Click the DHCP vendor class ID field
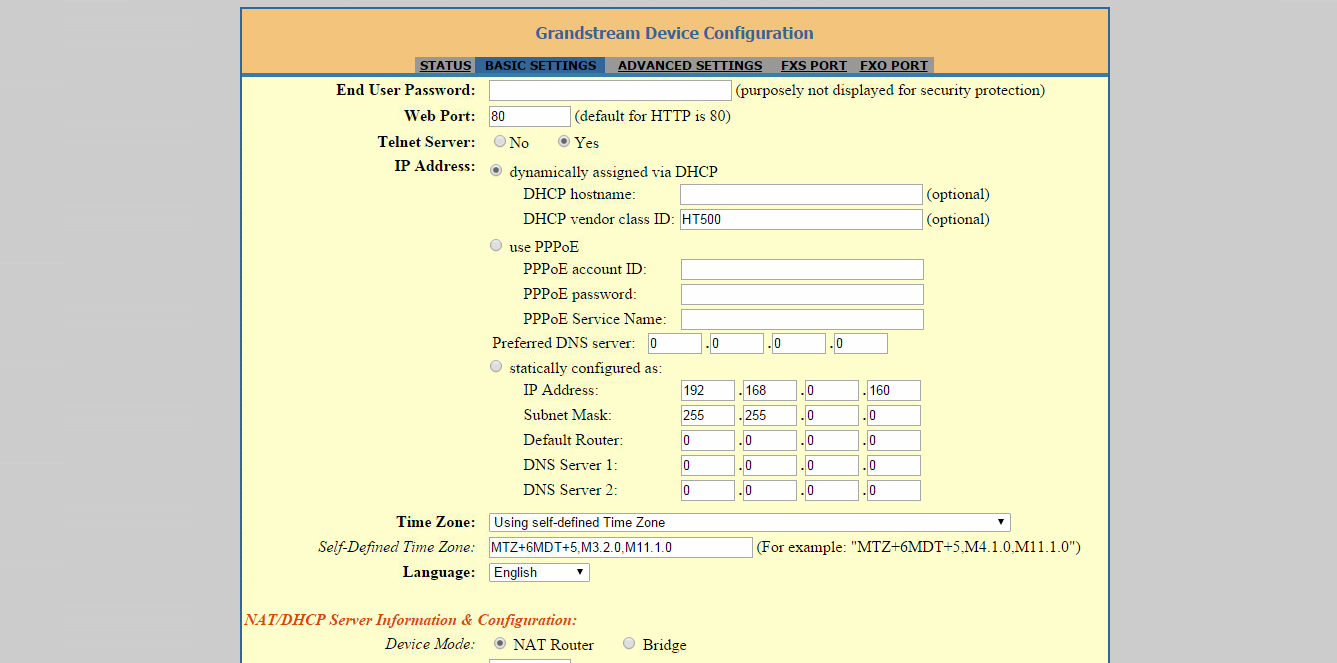Viewport: 1337px width, 663px height. [x=801, y=220]
